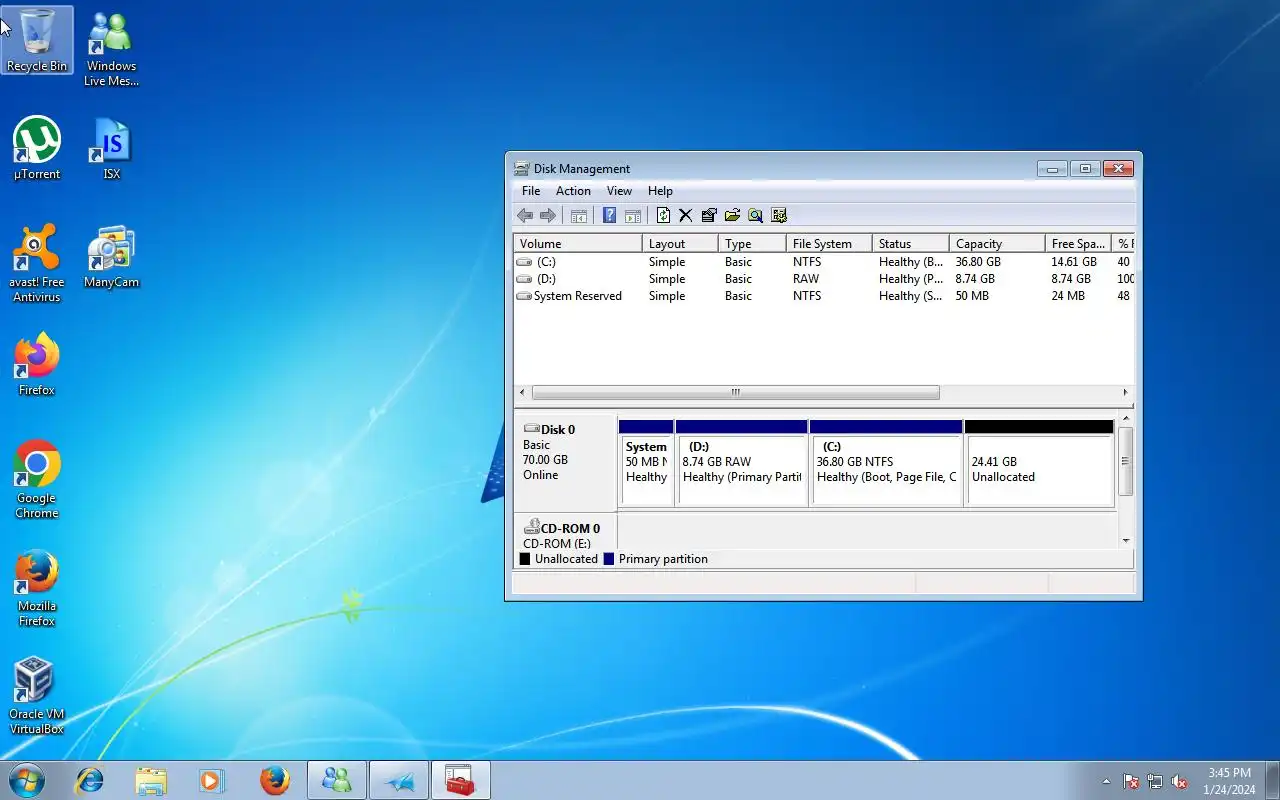Viewport: 1280px width, 800px height.
Task: Show hidden tray icons arrow
Action: [x=1106, y=781]
